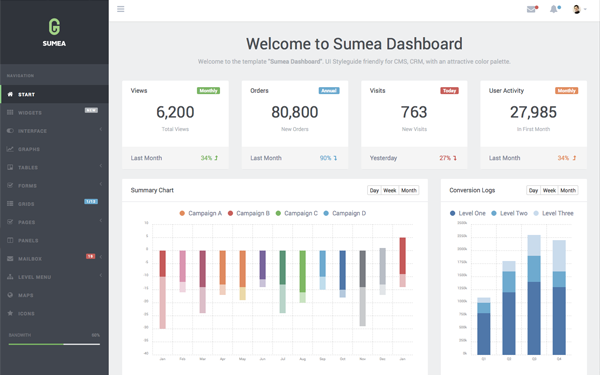Open the bell alerts icon
600x375 pixels.
pyautogui.click(x=554, y=9)
